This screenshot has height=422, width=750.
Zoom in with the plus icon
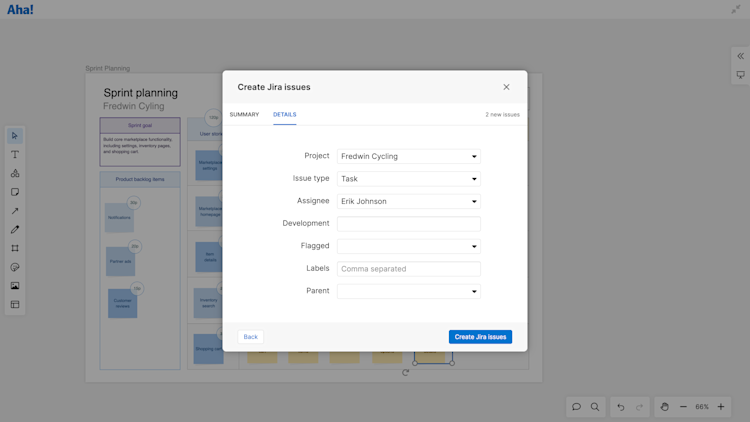point(721,407)
